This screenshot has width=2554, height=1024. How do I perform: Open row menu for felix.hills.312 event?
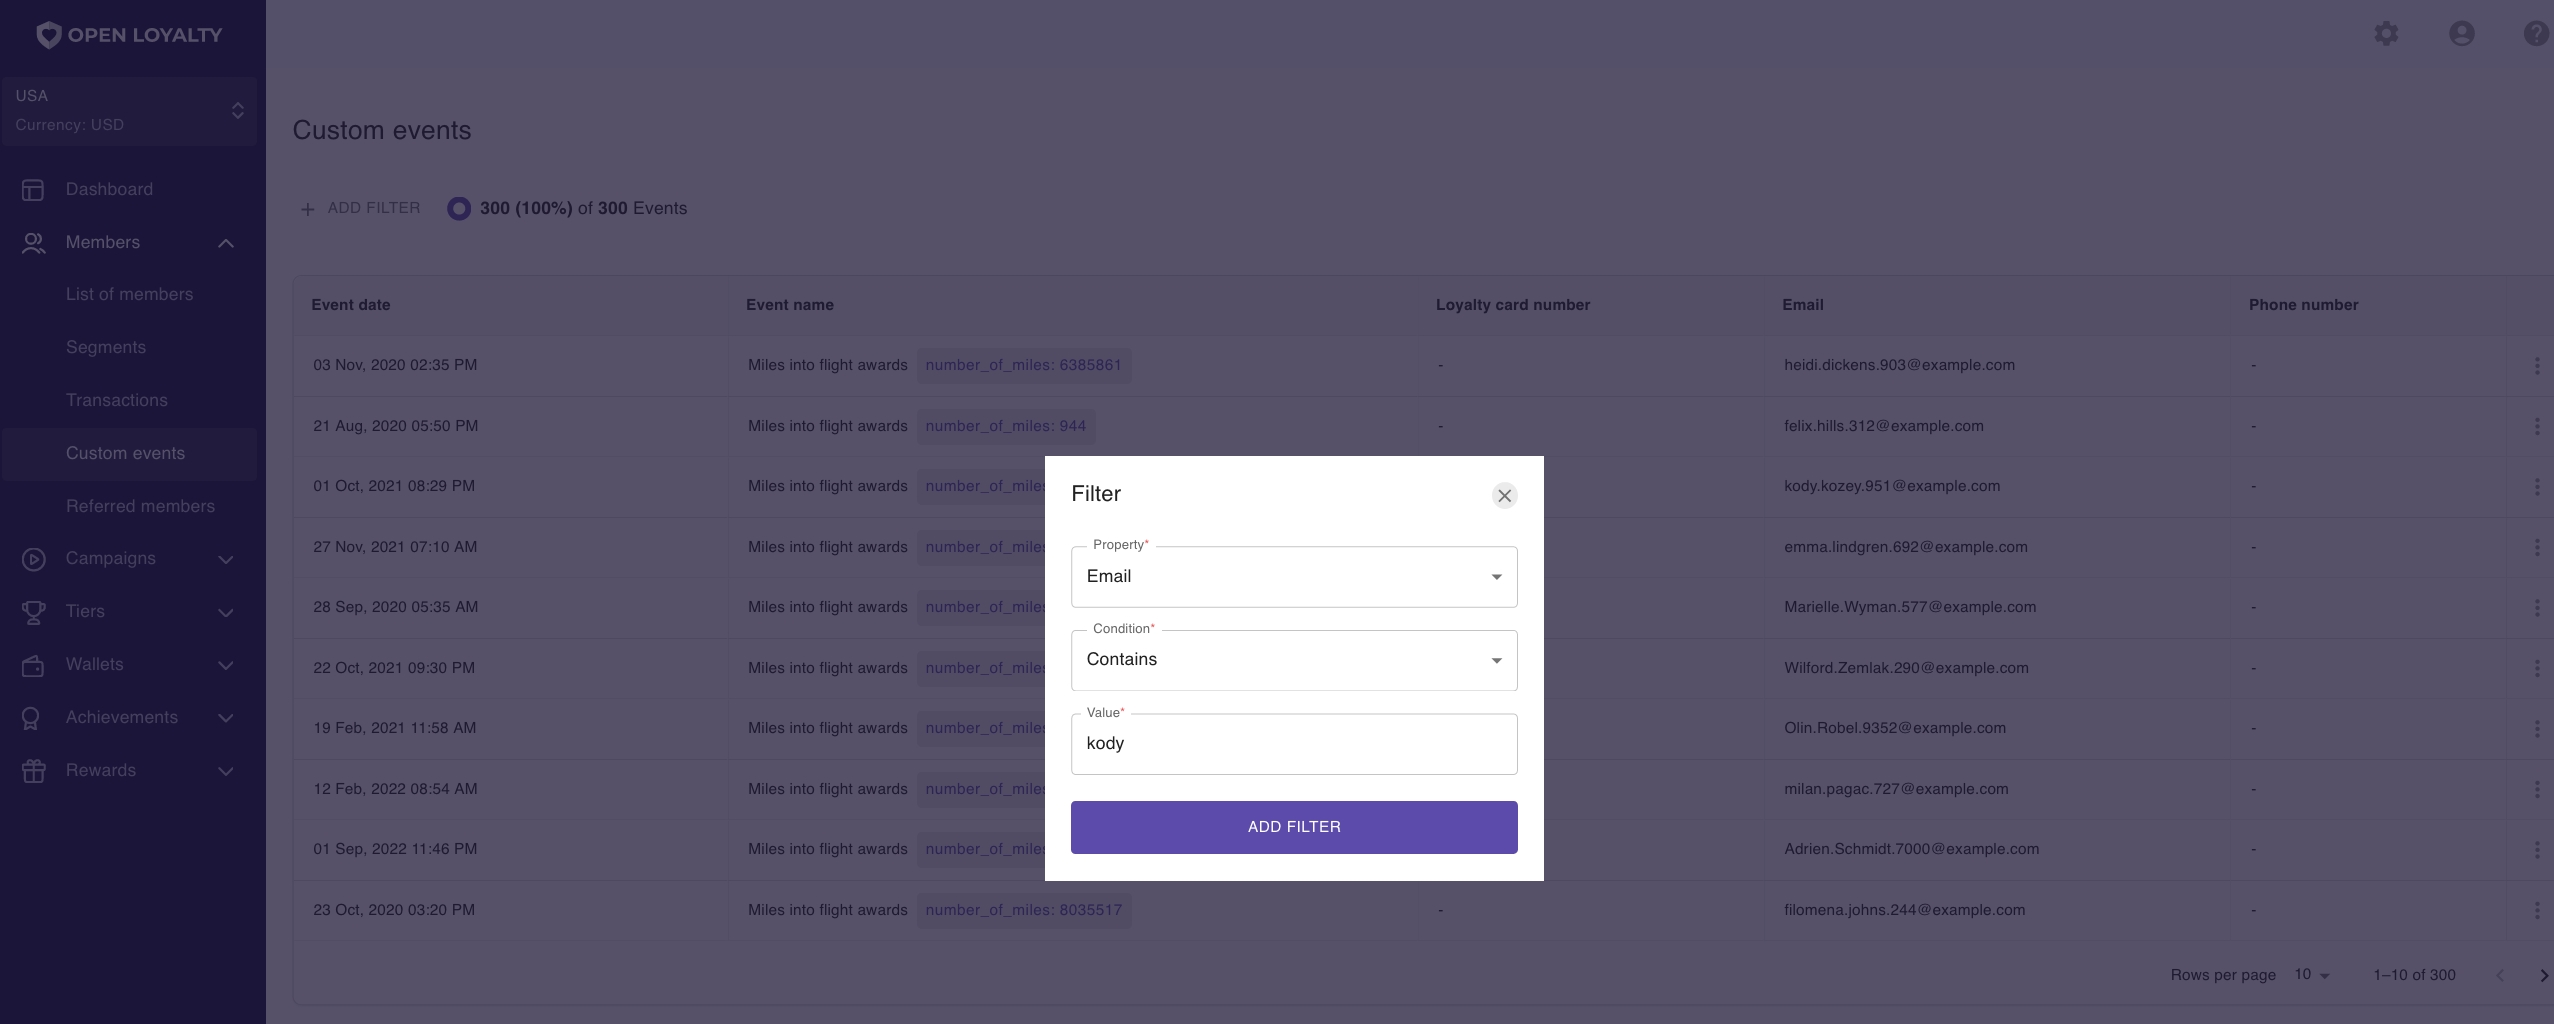point(2537,427)
